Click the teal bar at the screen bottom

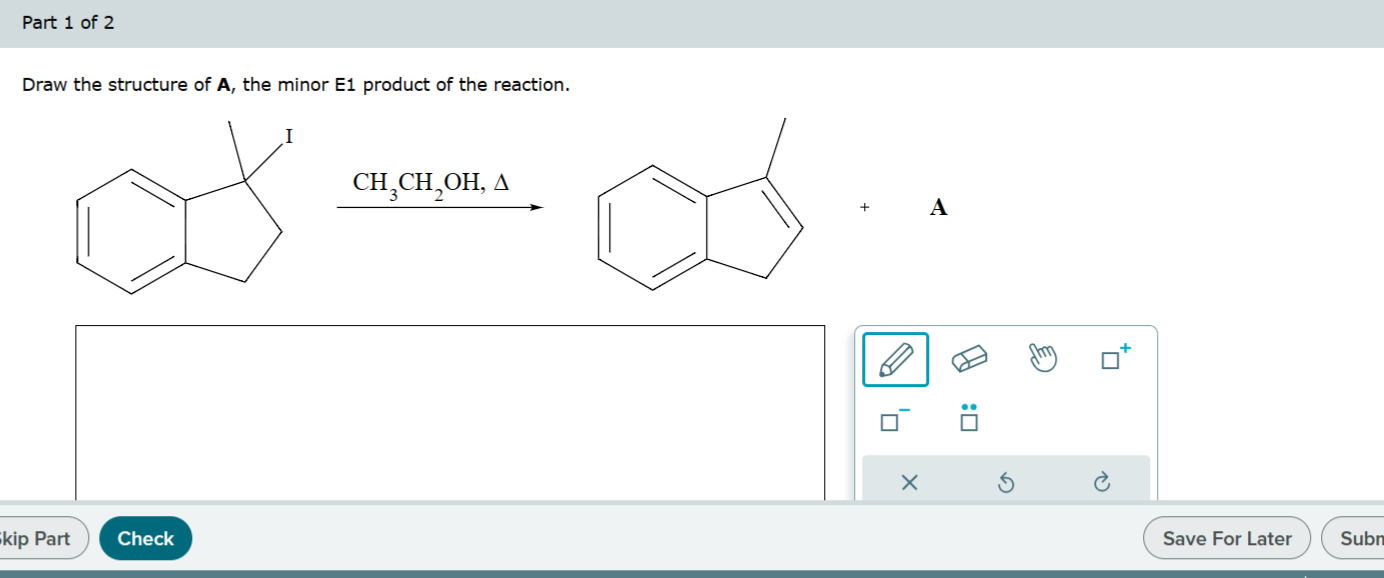pos(692,574)
